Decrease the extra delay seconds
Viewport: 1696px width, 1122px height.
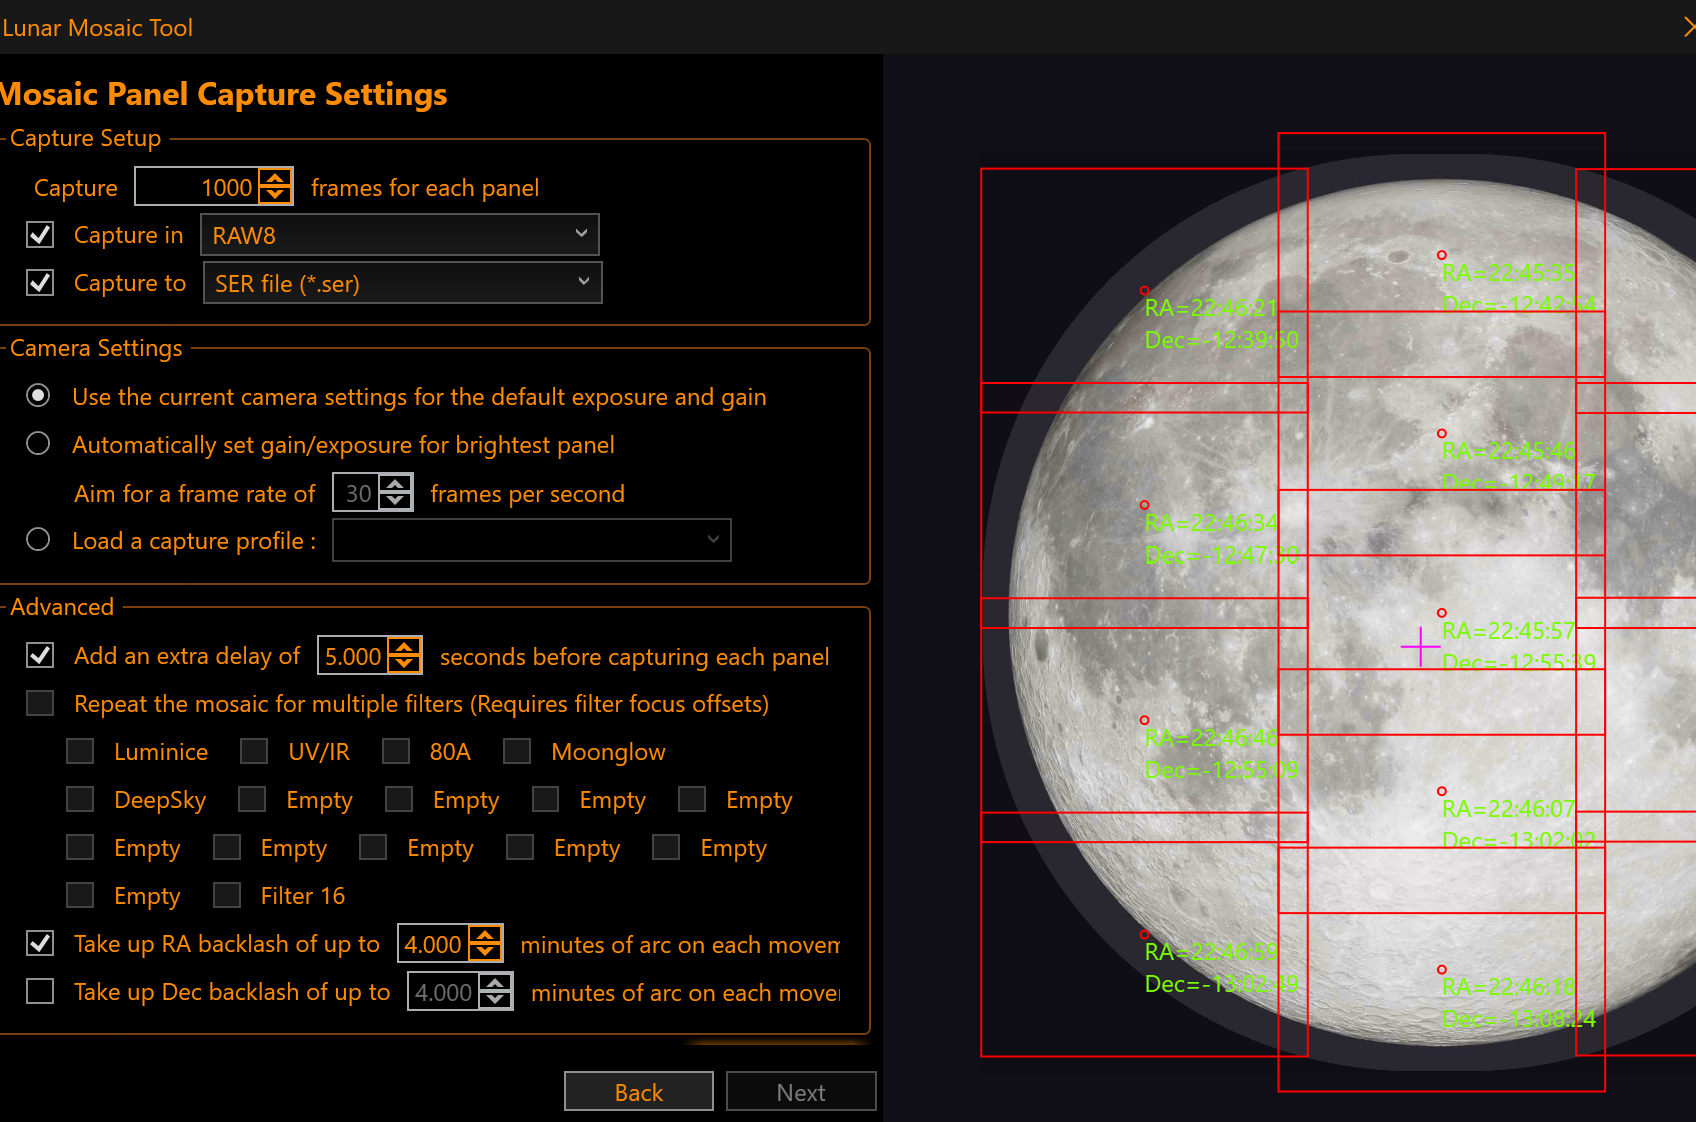[x=404, y=665]
